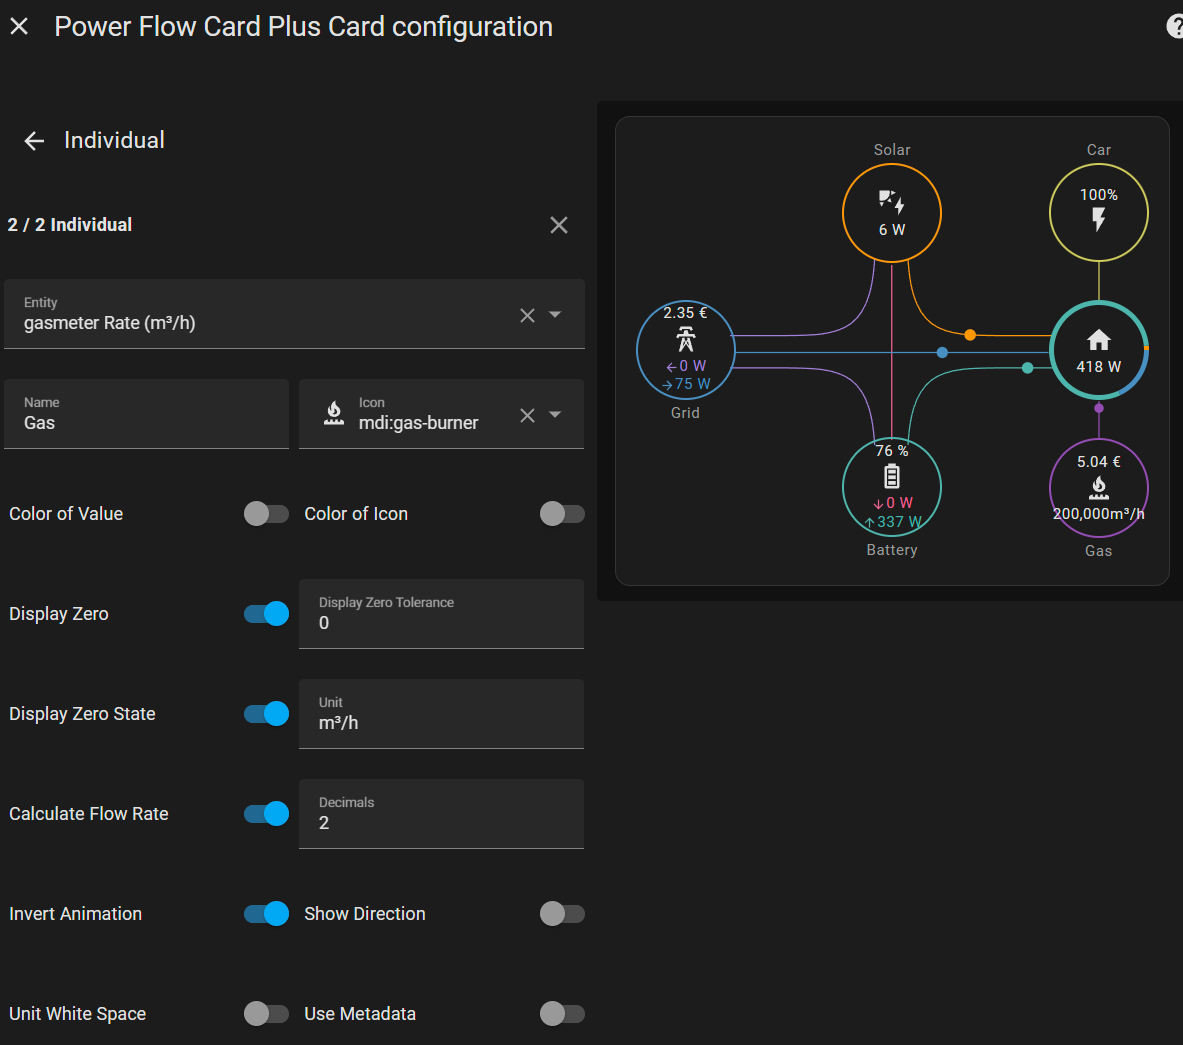
Task: Open the Entity dropdown
Action: click(557, 314)
